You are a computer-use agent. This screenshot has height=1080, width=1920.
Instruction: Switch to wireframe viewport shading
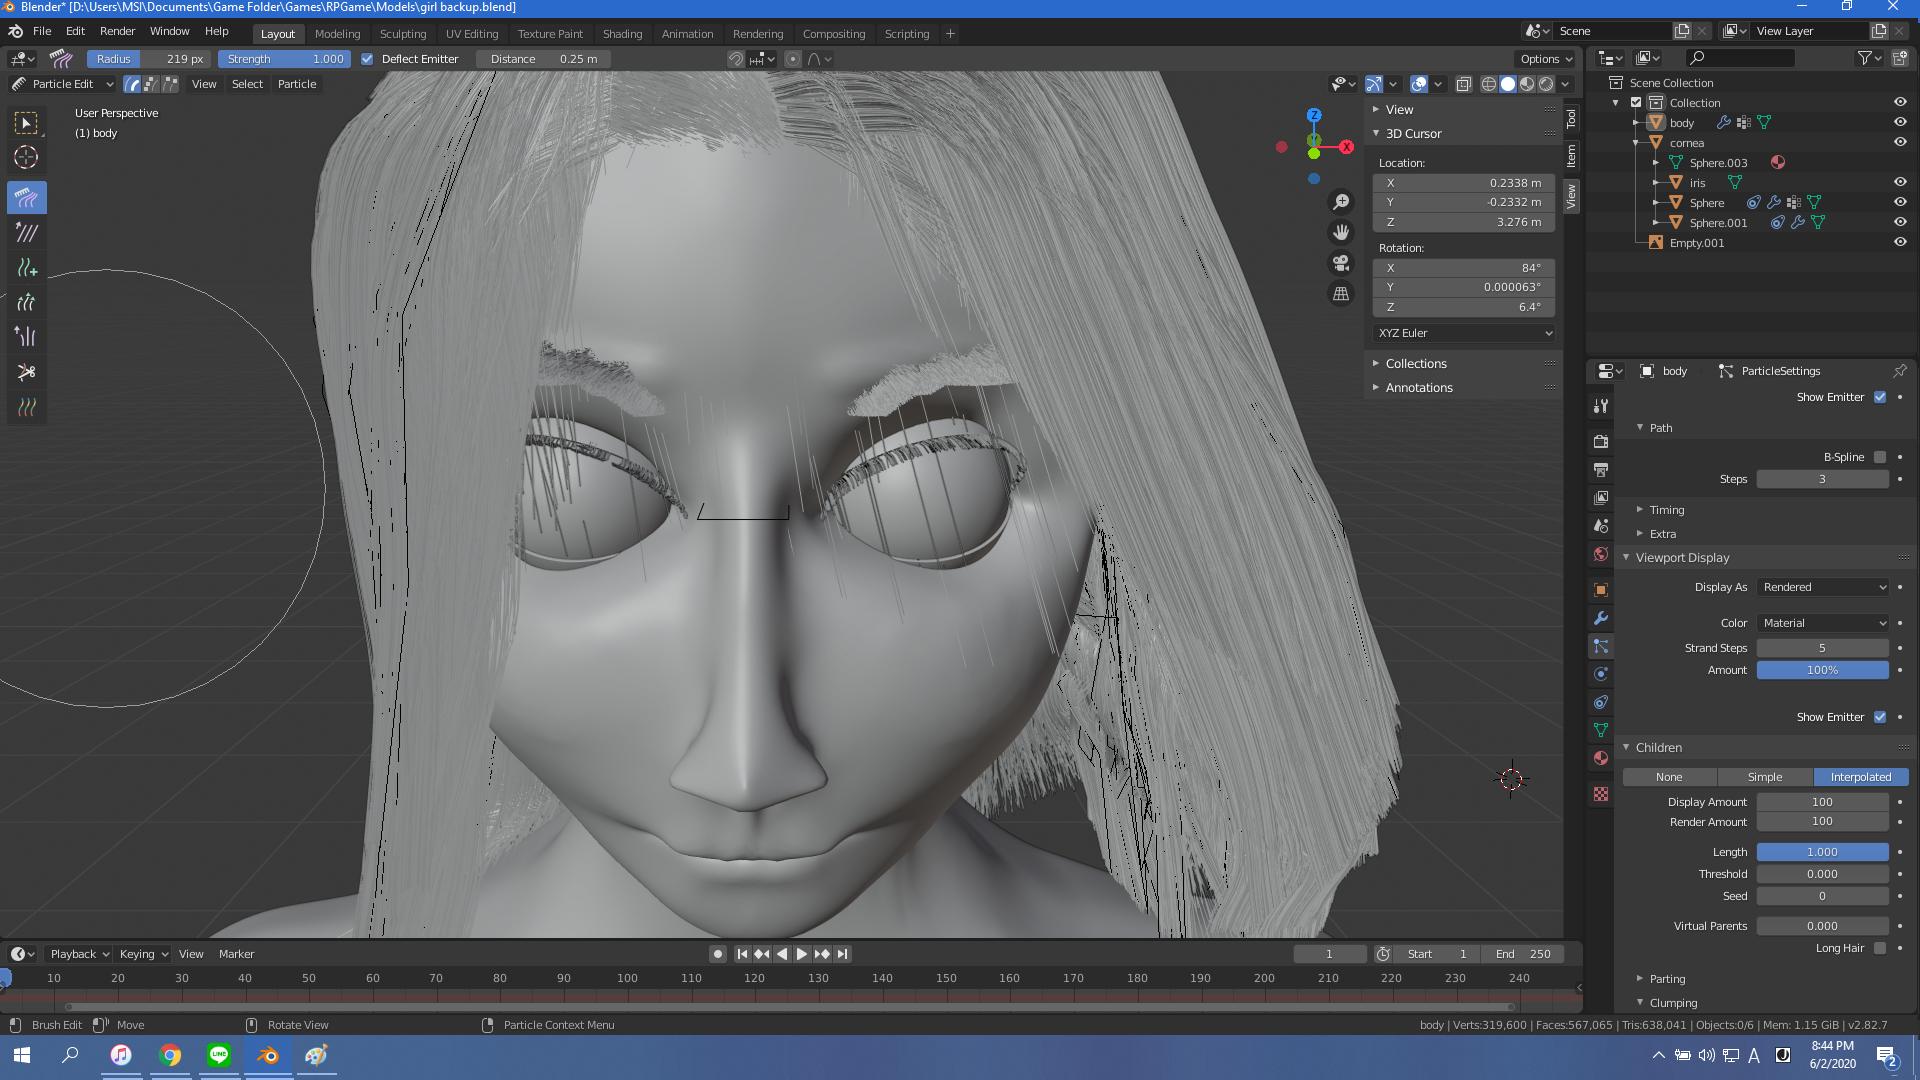(1489, 84)
